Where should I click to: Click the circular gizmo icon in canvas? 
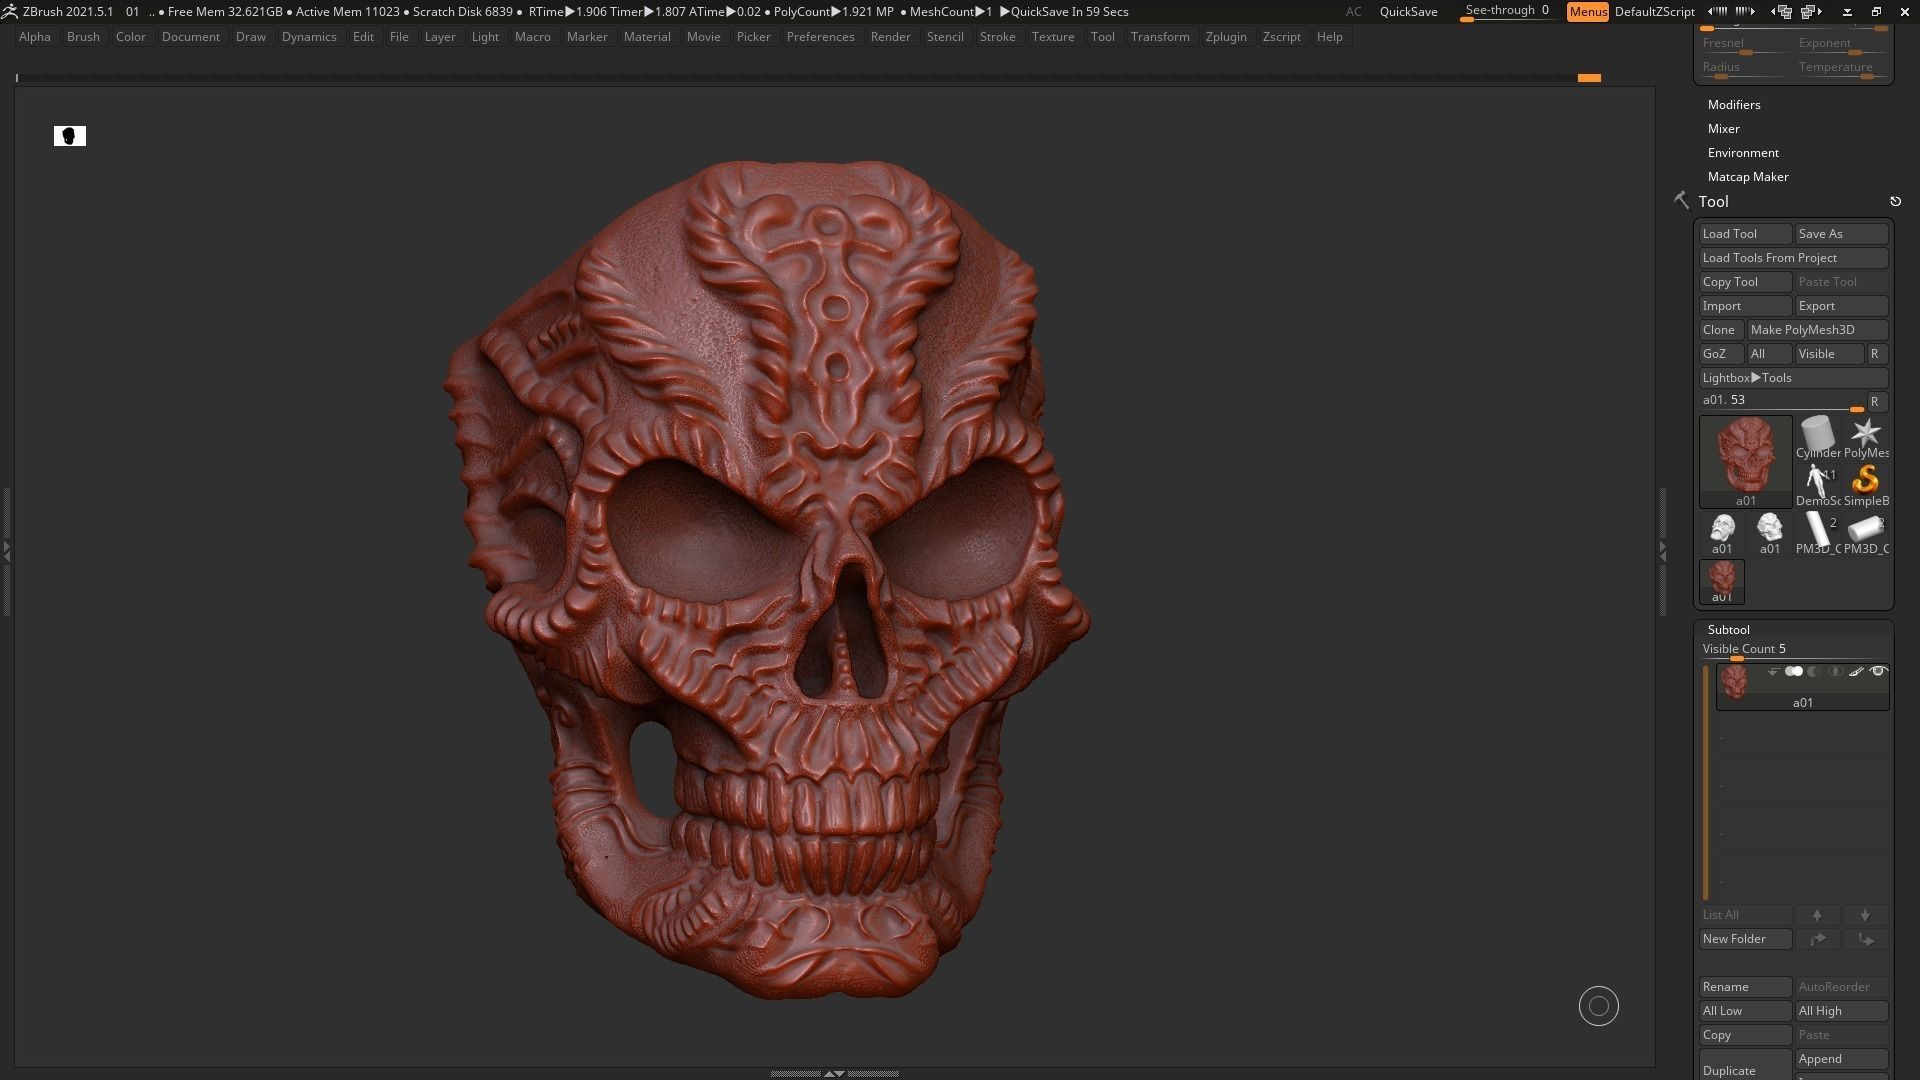click(x=1598, y=1006)
